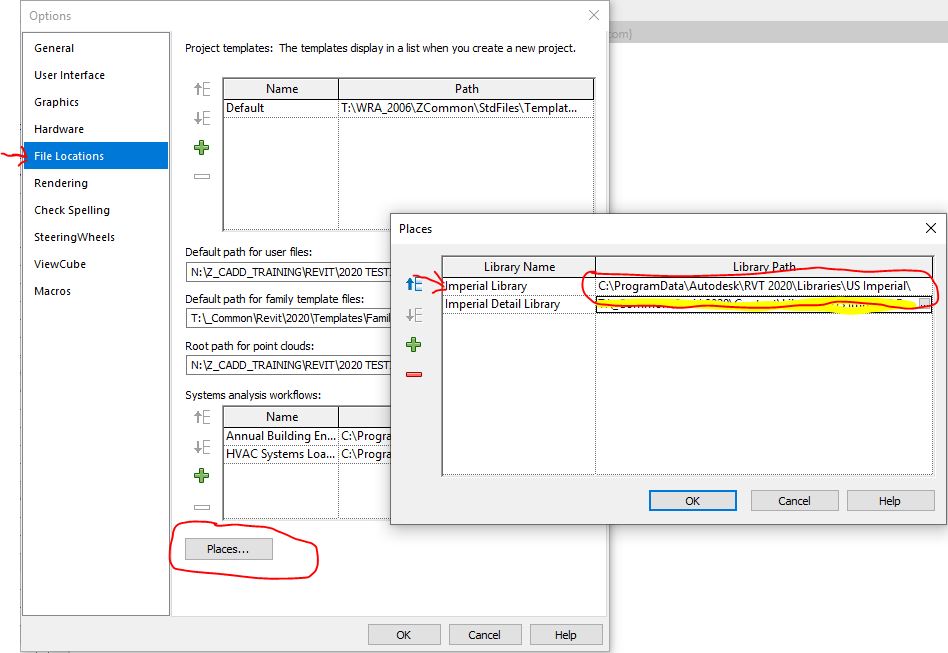Move library row down in Places dialog
The width and height of the screenshot is (948, 653).
click(x=414, y=315)
